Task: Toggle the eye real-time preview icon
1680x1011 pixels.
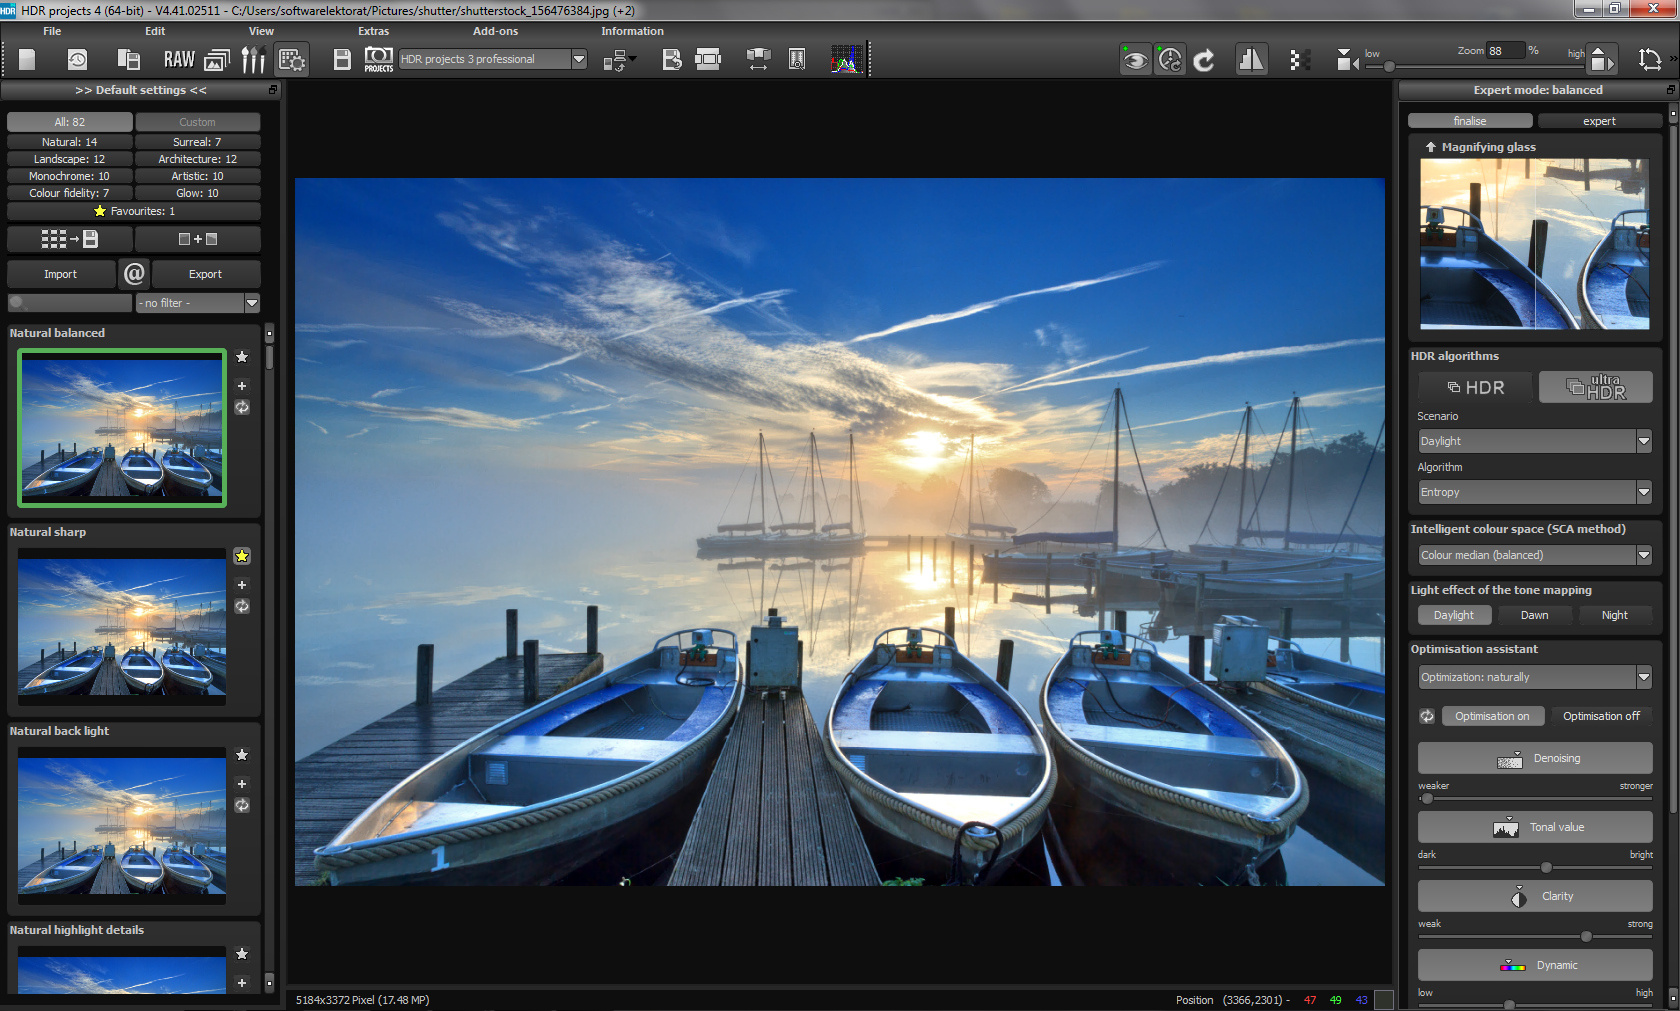Action: 1135,60
